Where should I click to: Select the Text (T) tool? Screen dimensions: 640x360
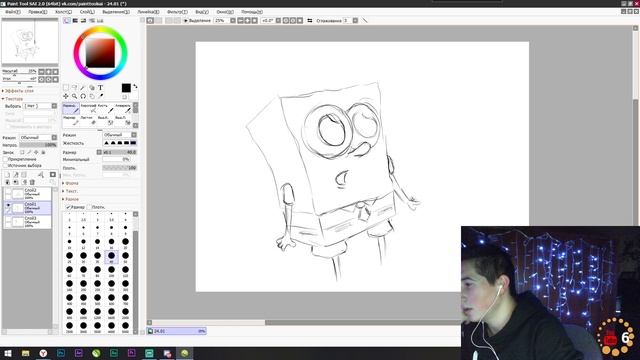click(100, 88)
